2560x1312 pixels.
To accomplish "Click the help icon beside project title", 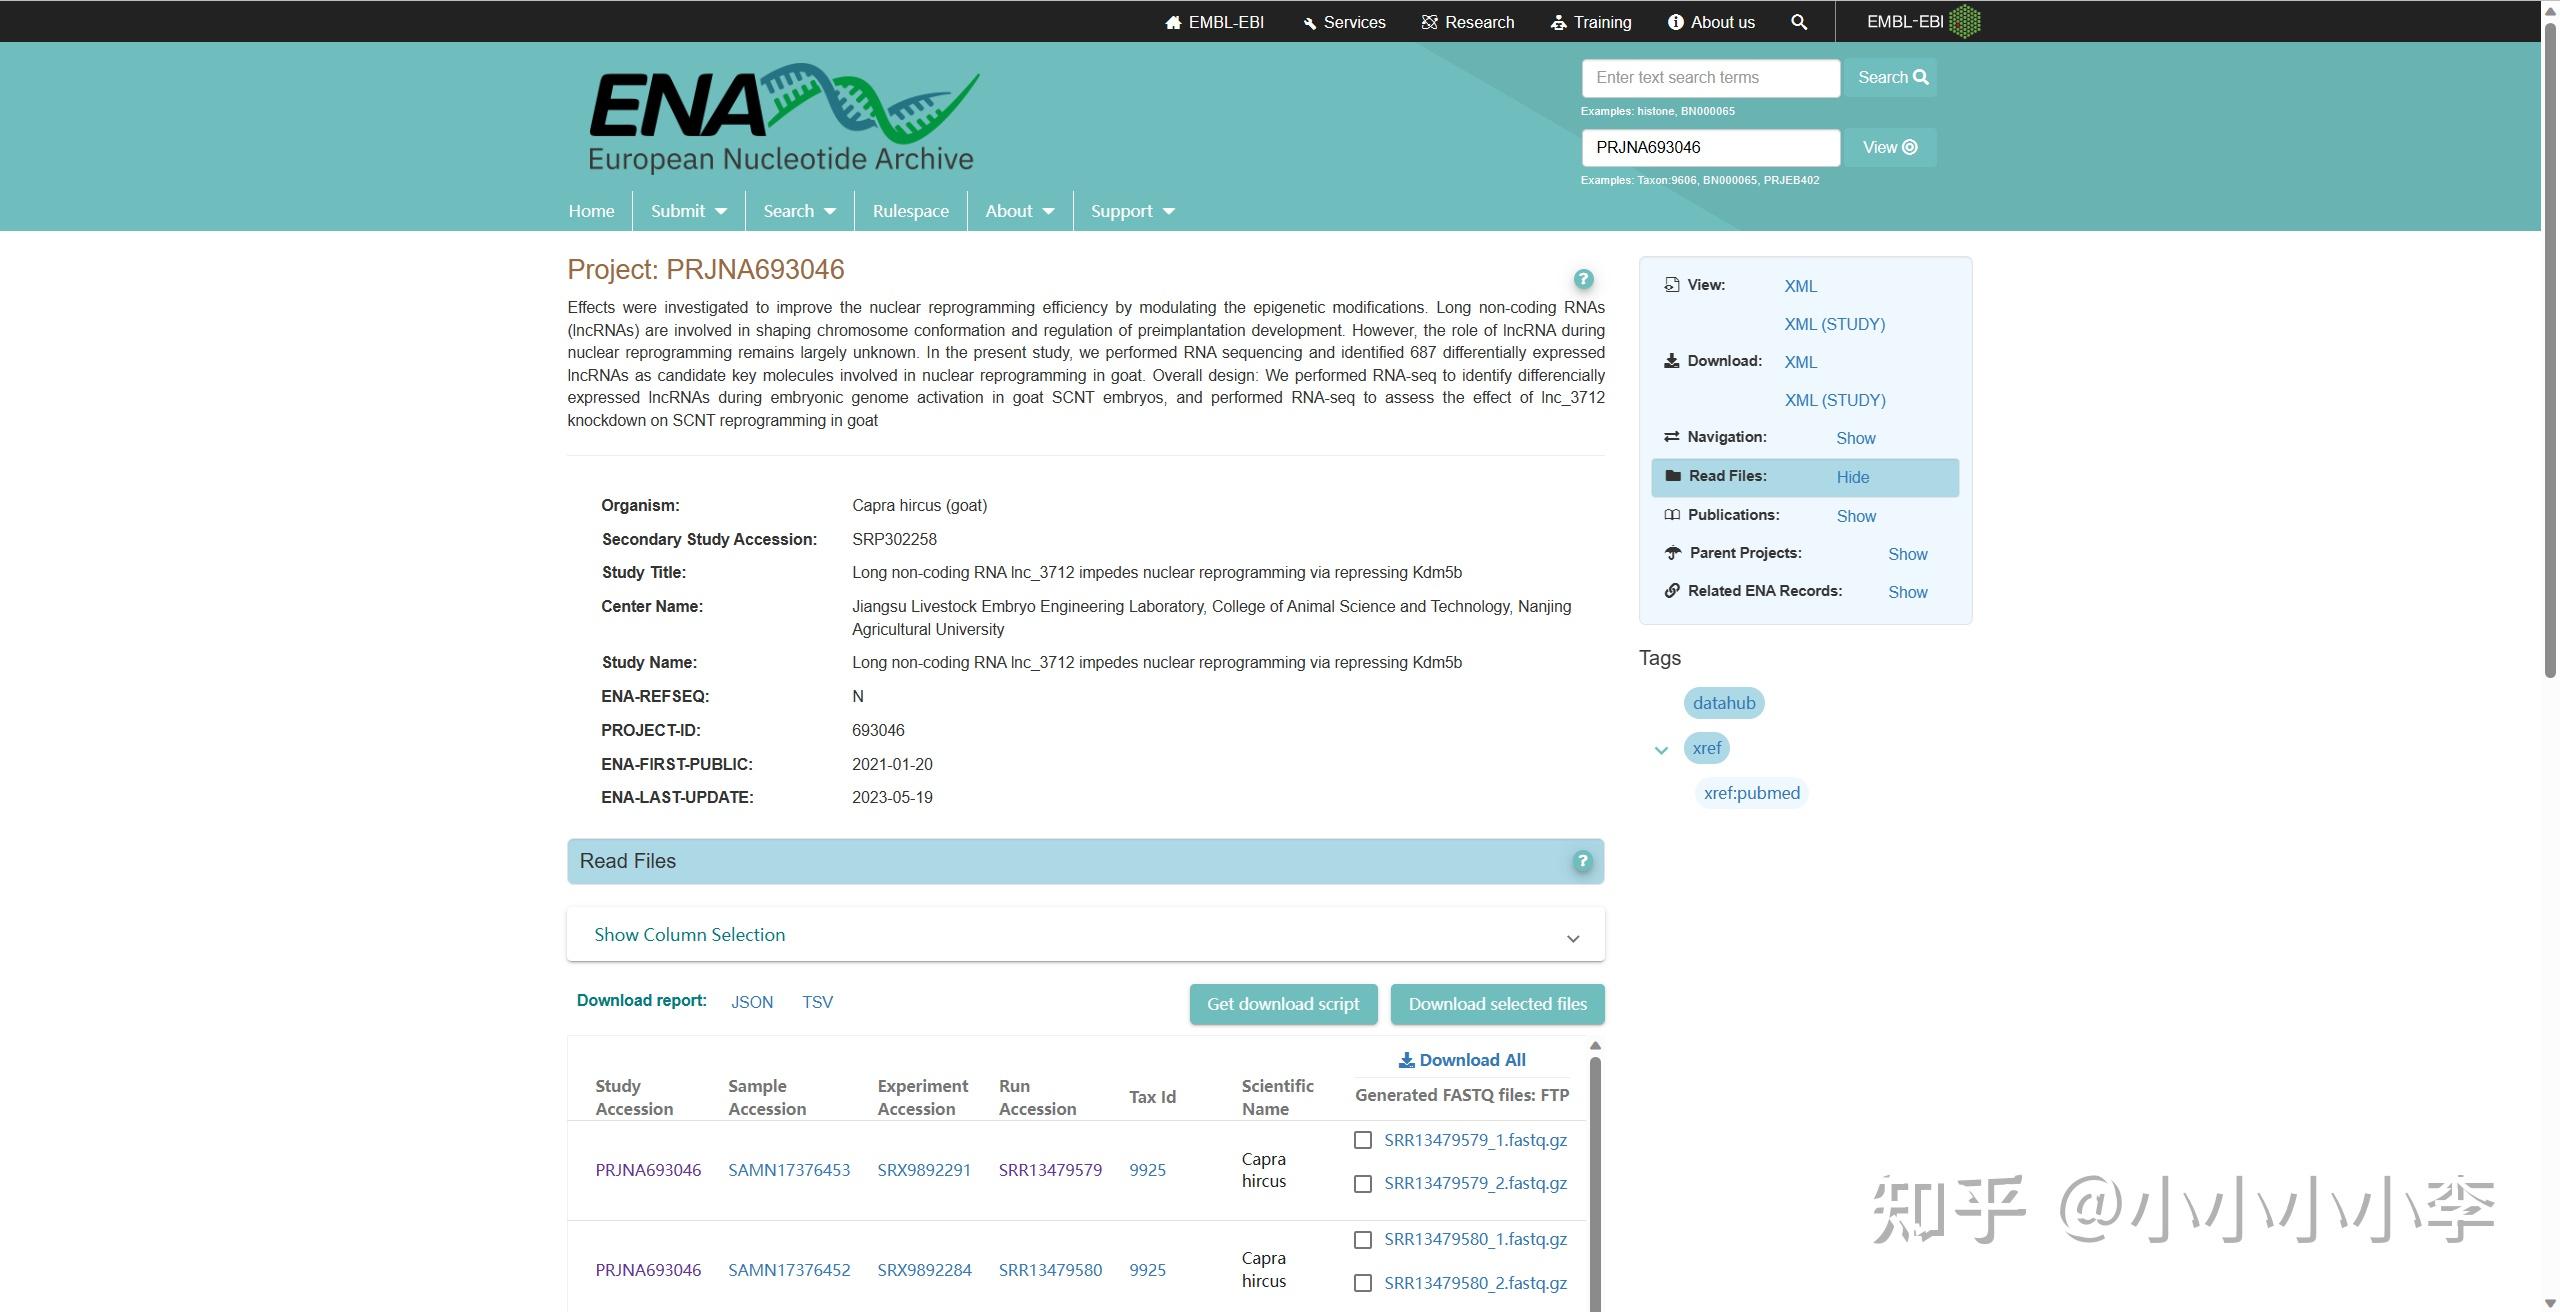I will coord(1583,279).
